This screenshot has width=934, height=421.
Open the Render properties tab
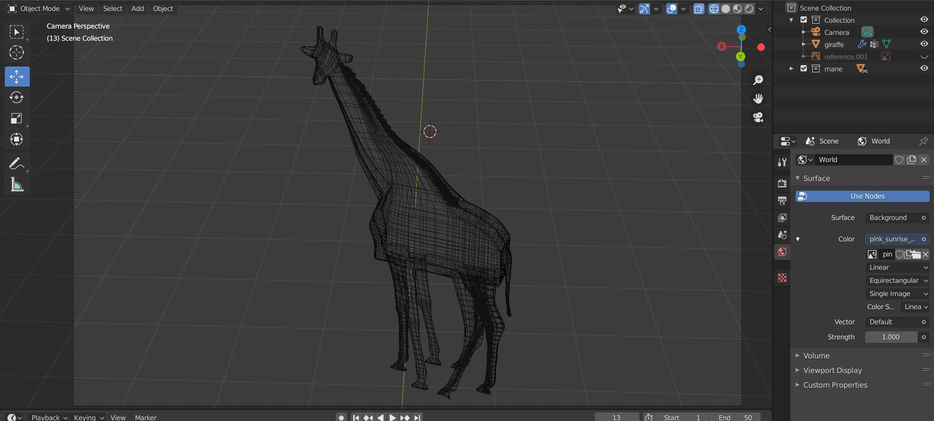[x=782, y=183]
